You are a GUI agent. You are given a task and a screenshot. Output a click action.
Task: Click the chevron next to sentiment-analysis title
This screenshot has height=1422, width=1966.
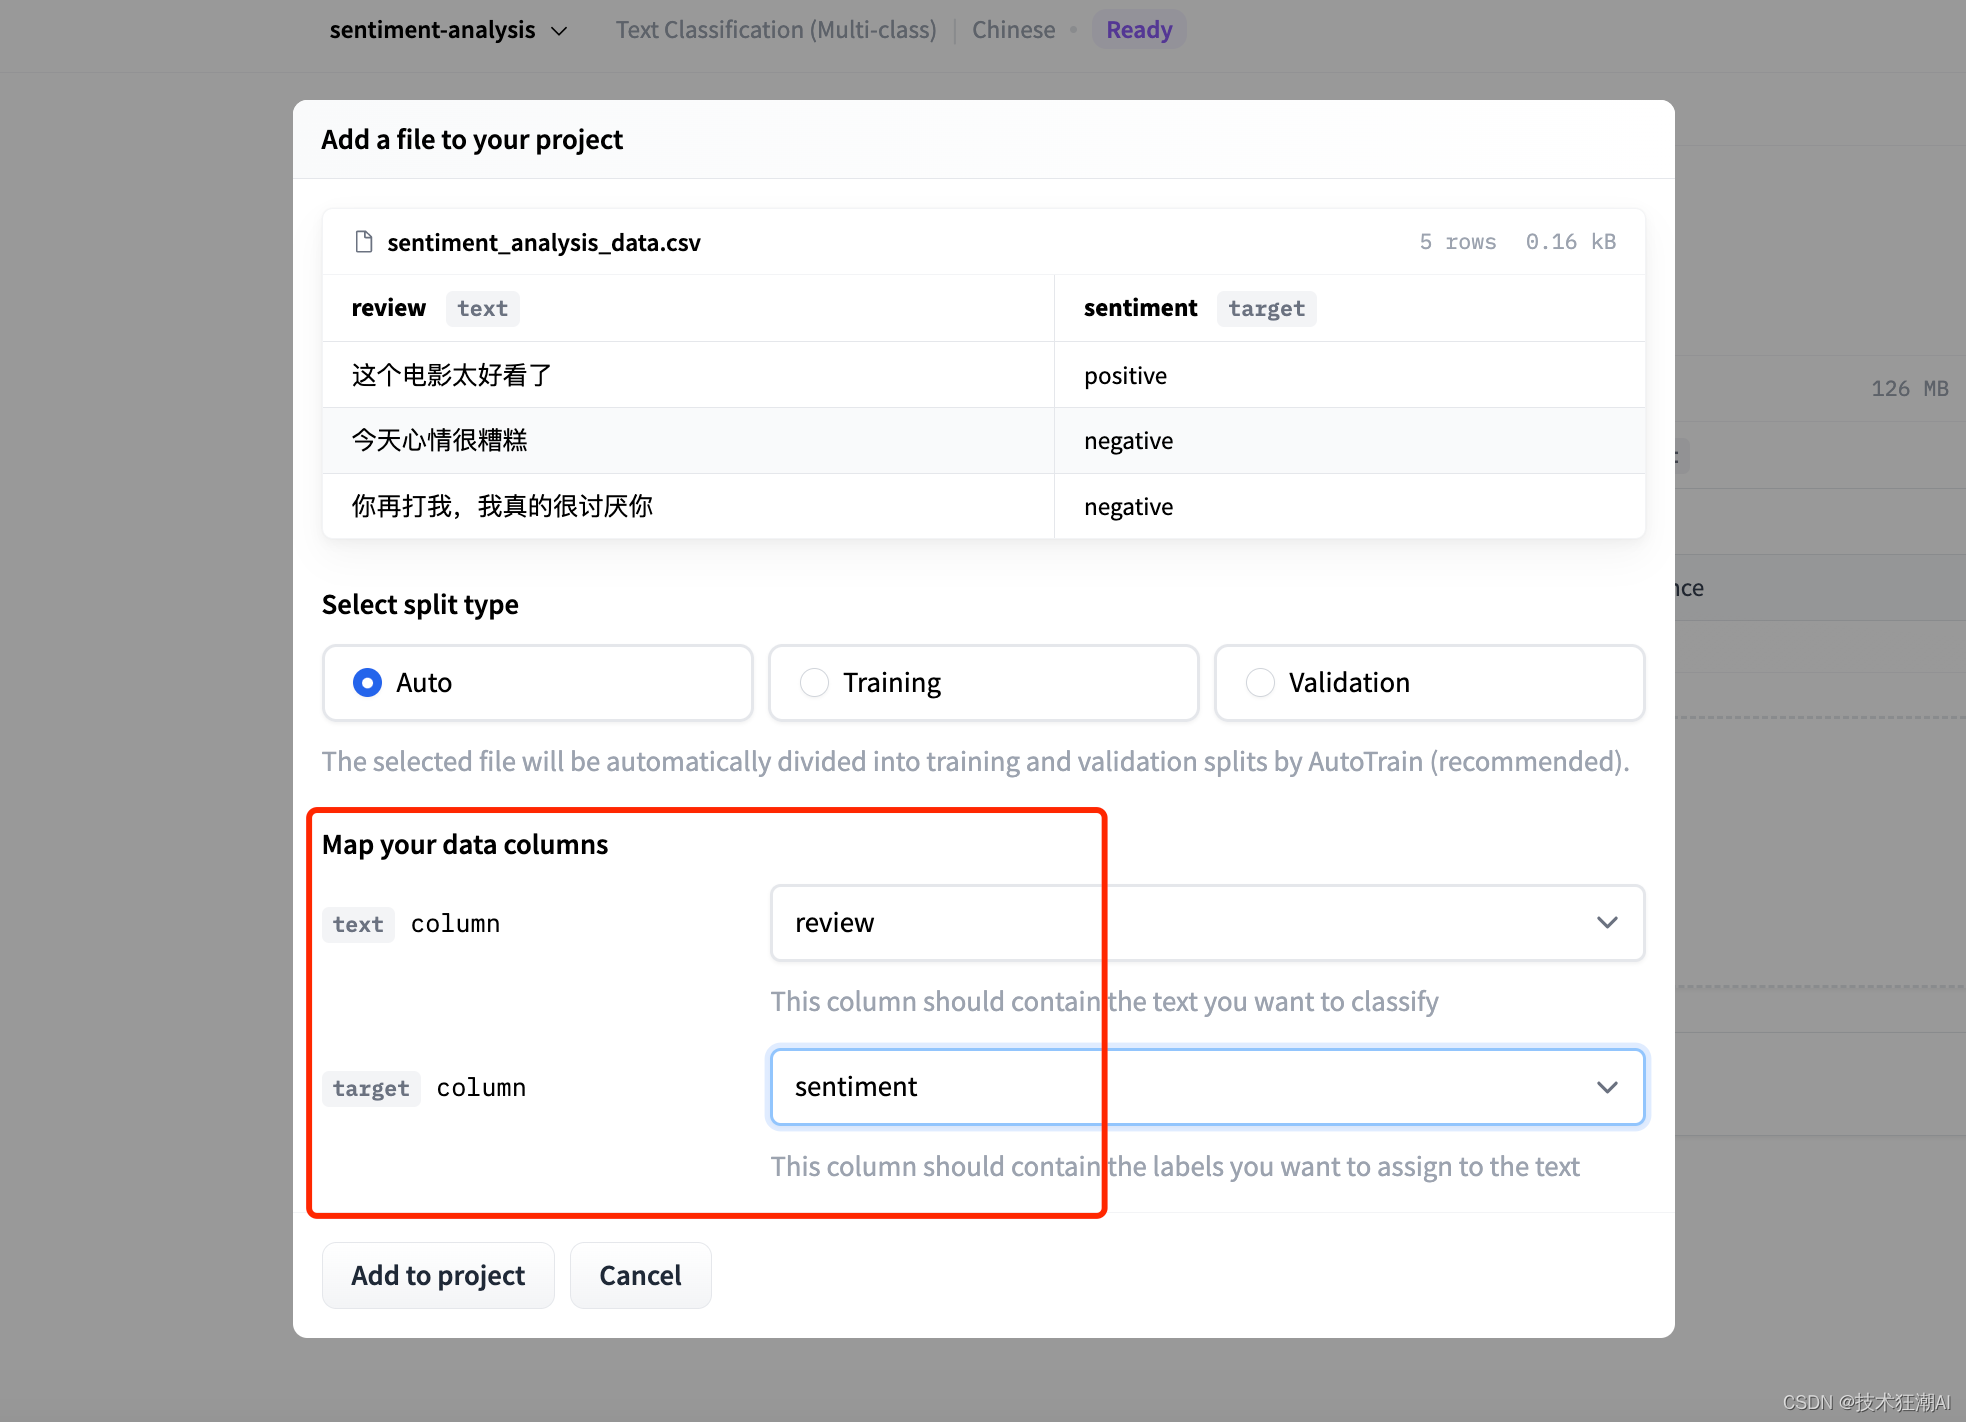click(x=558, y=29)
